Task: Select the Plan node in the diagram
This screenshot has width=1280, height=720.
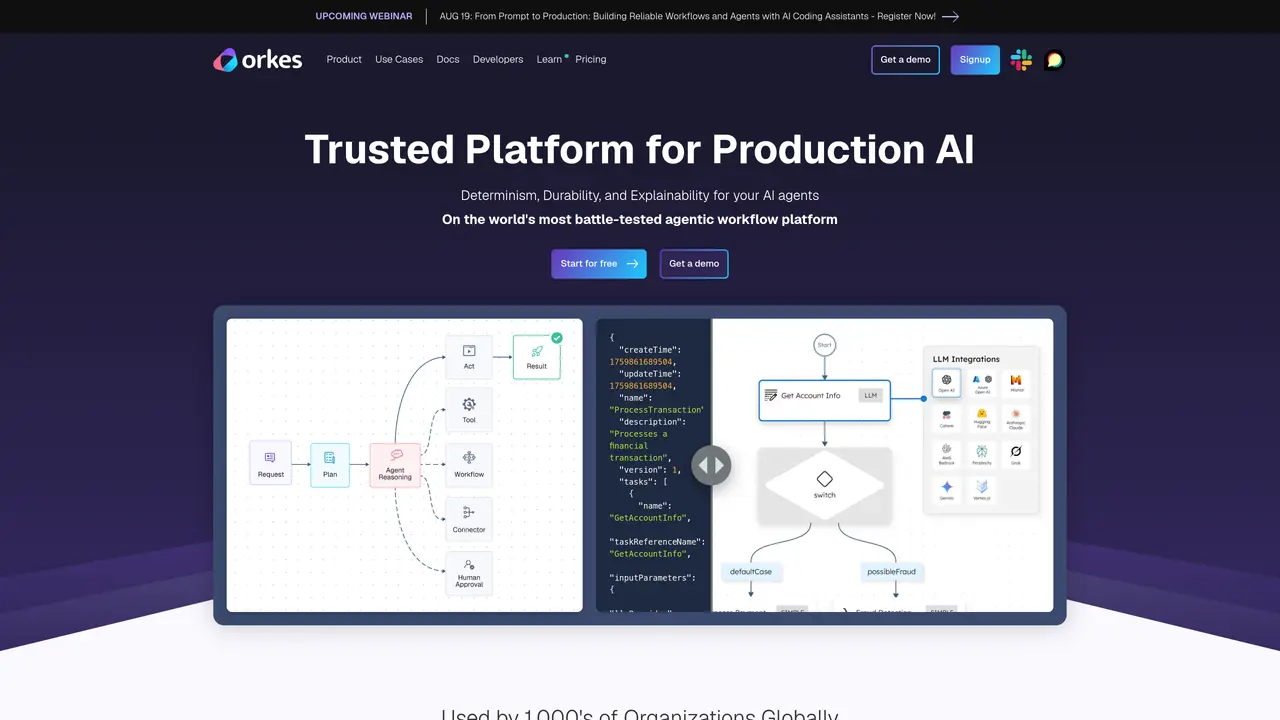Action: pyautogui.click(x=330, y=464)
